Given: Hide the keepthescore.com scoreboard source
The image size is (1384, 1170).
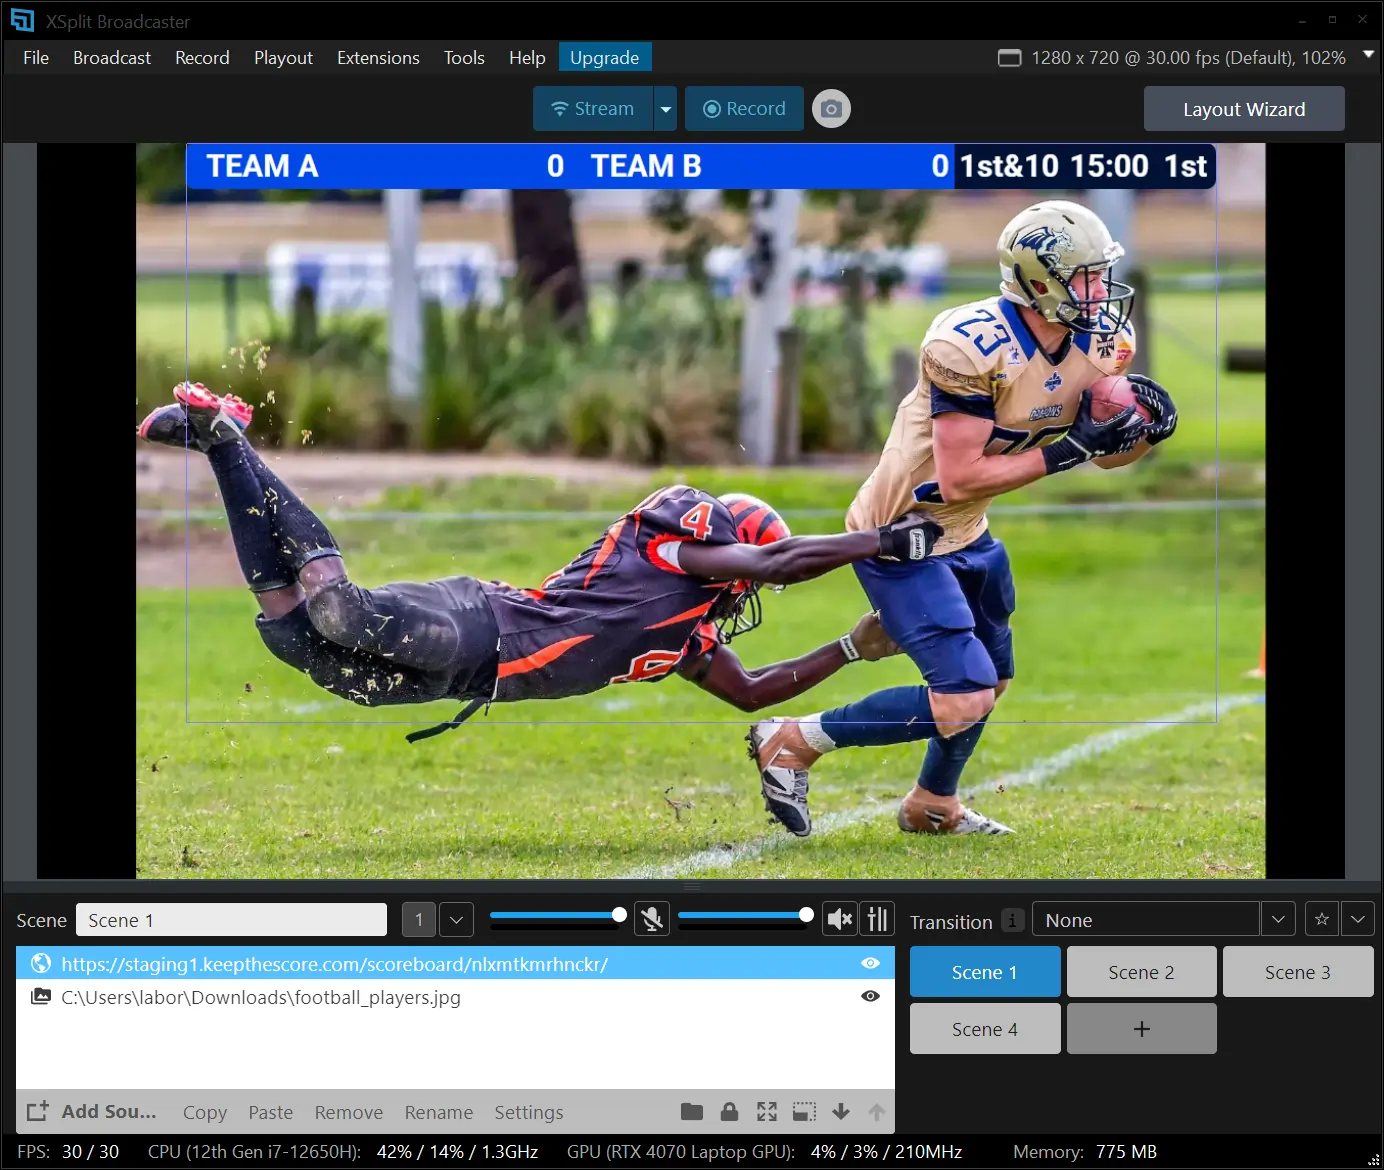Looking at the screenshot, I should [869, 963].
